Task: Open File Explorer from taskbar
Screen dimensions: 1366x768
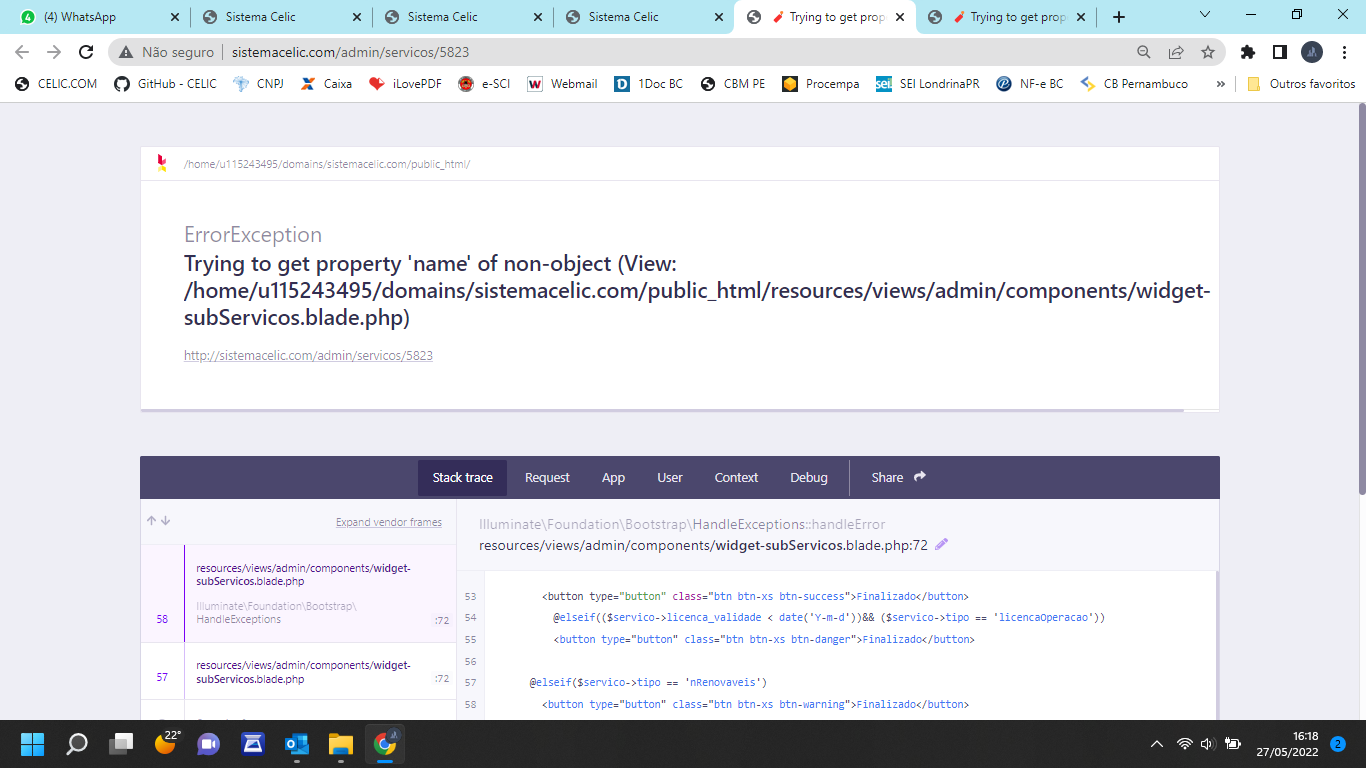Action: (341, 744)
